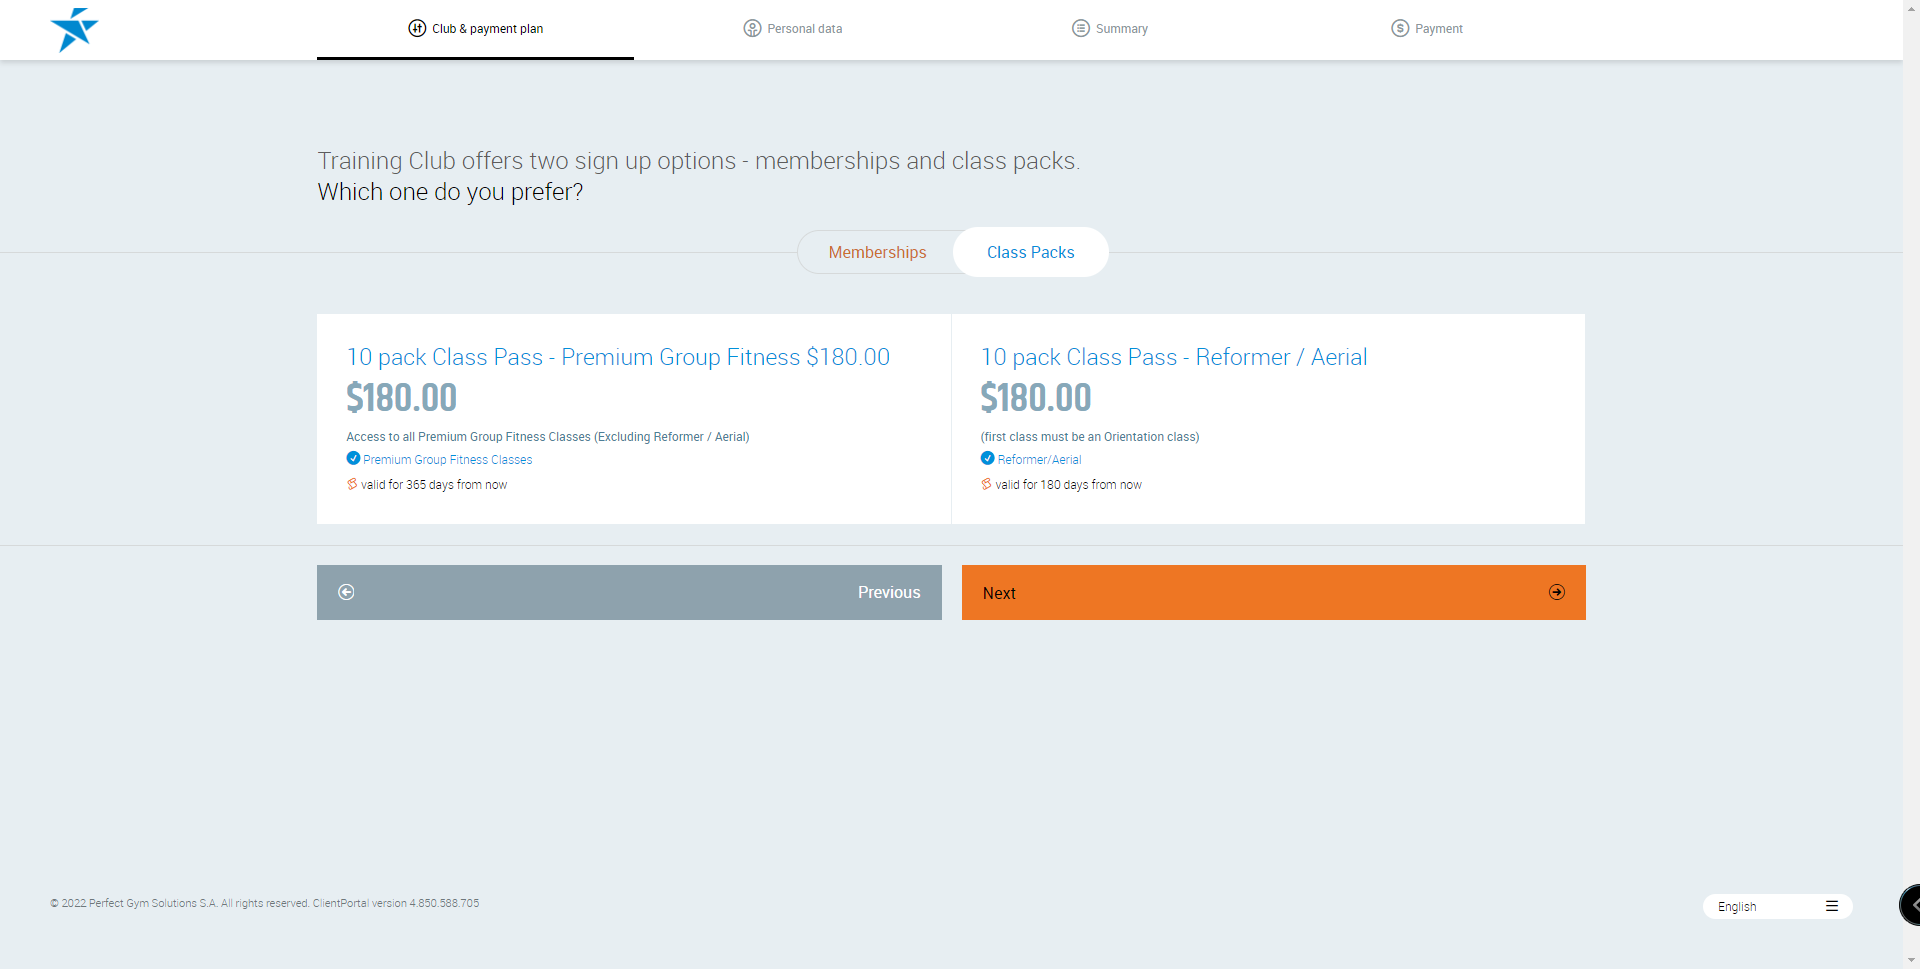Click the Personal data step icon
1920x969 pixels.
pyautogui.click(x=752, y=28)
